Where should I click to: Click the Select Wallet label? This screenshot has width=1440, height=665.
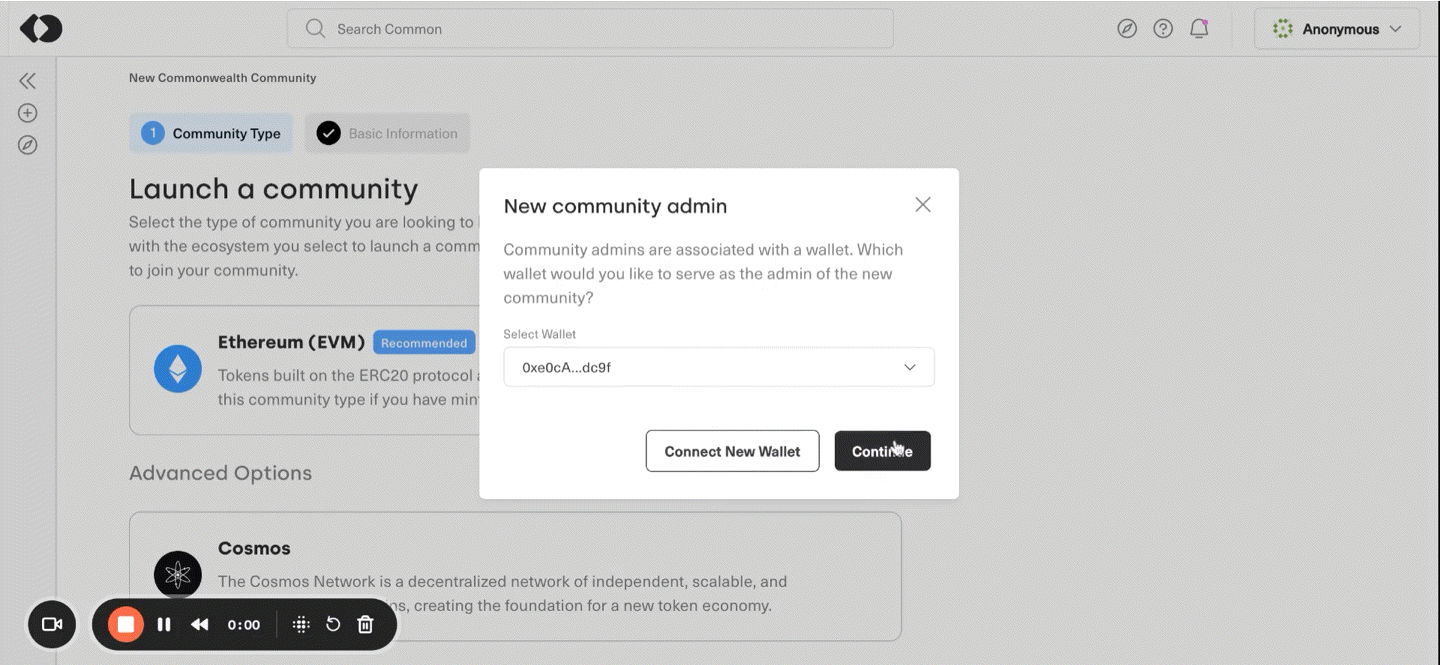click(540, 334)
